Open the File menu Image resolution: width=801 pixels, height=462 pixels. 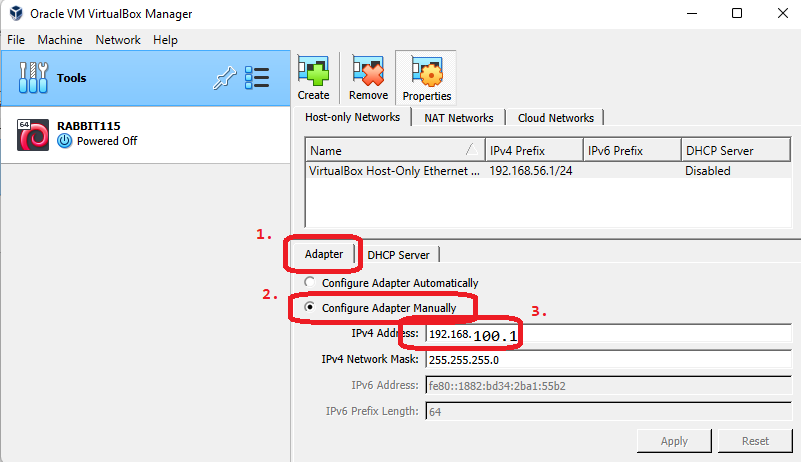click(16, 40)
